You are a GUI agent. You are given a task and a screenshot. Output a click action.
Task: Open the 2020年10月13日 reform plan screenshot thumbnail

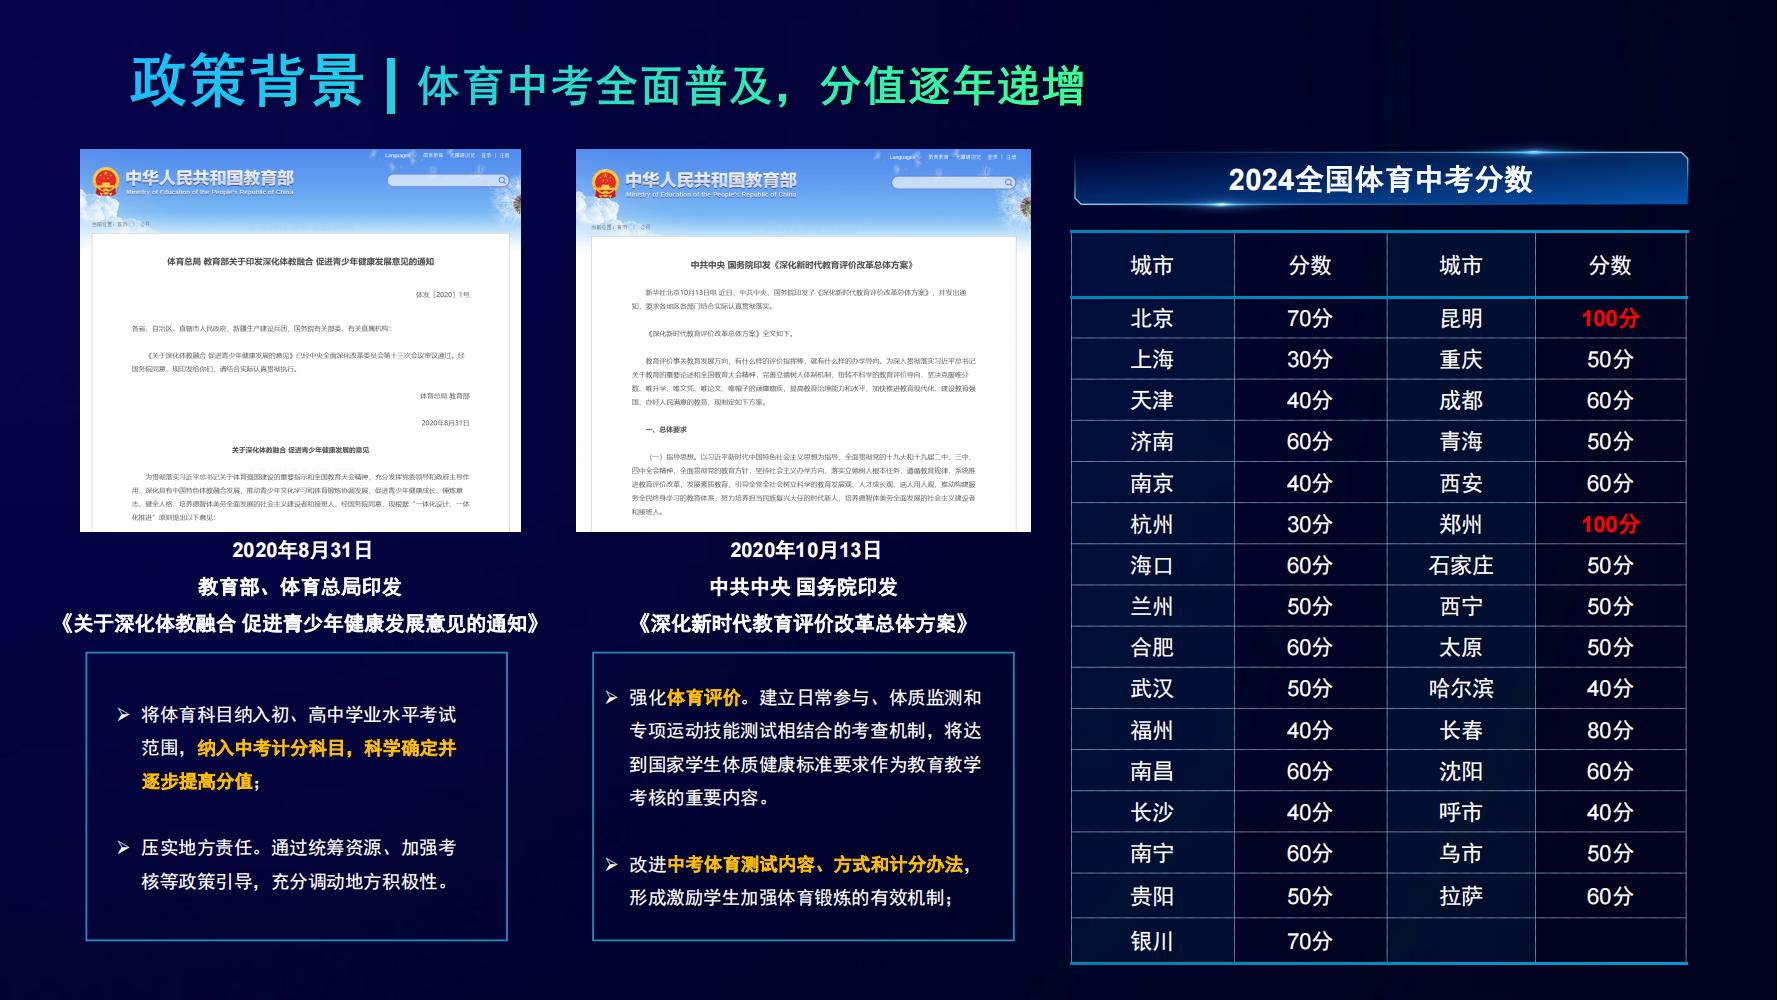pyautogui.click(x=803, y=340)
